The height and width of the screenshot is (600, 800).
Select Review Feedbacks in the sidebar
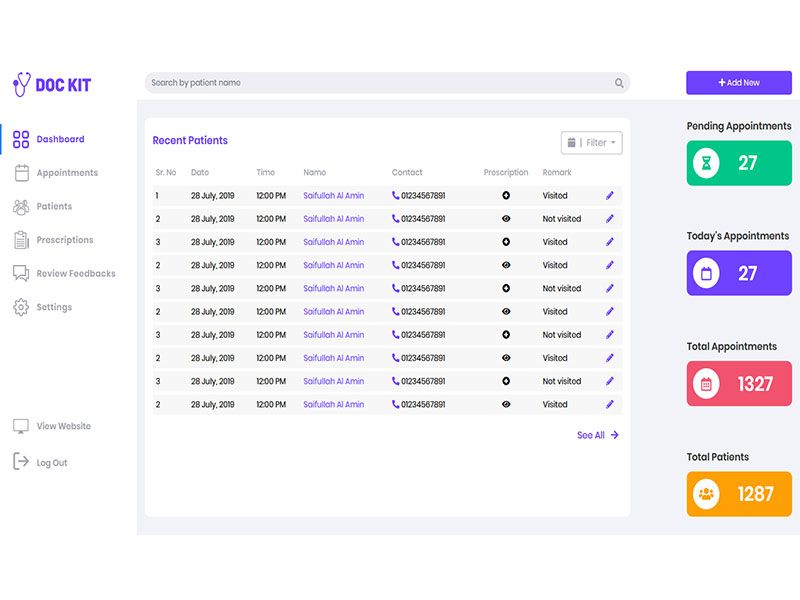coord(75,274)
